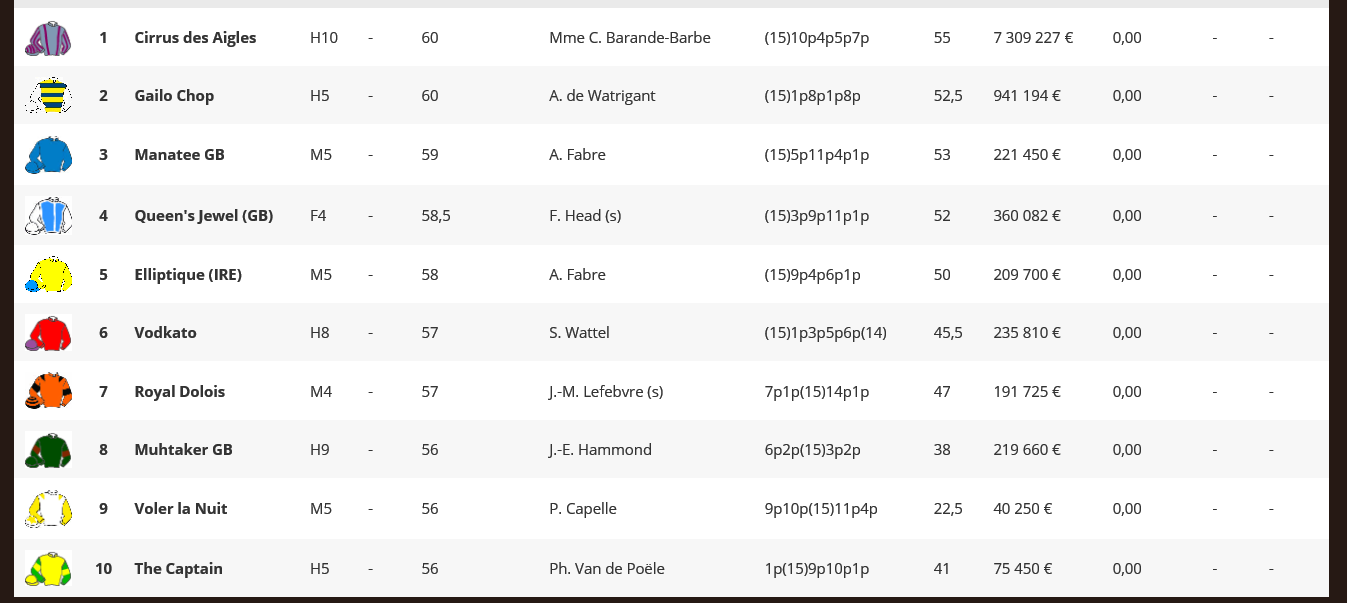Open the Gailo Chop horse entry
The width and height of the screenshot is (1348, 603).
point(174,96)
